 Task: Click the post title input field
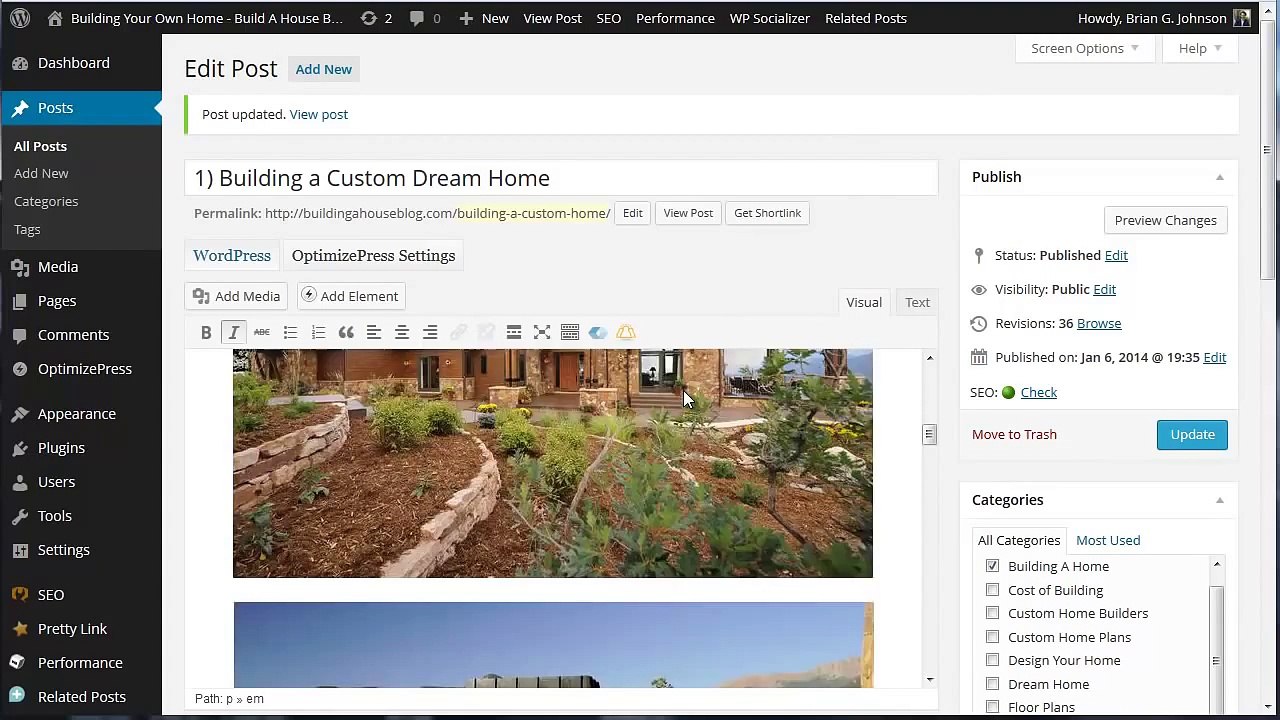coord(561,178)
